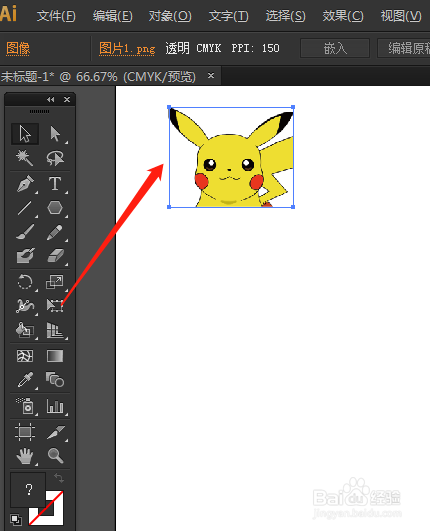Click the 透明 transparency label
430x531 pixels.
click(x=177, y=48)
